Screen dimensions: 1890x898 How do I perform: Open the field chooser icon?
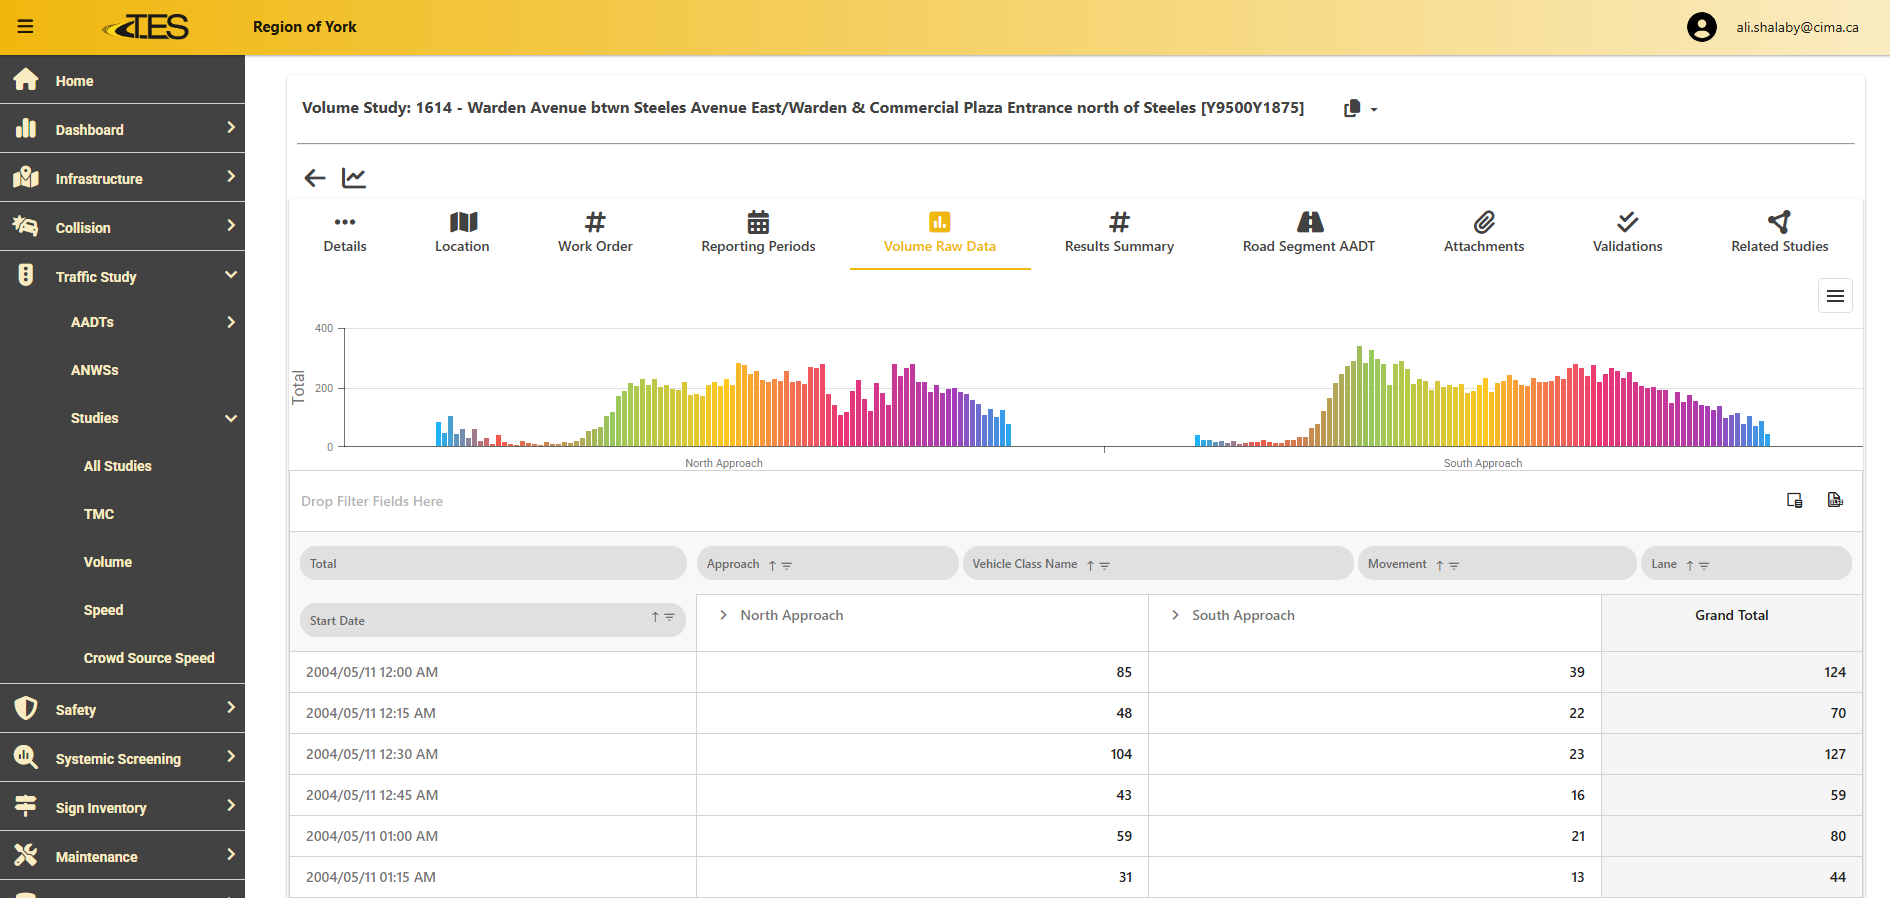1794,500
